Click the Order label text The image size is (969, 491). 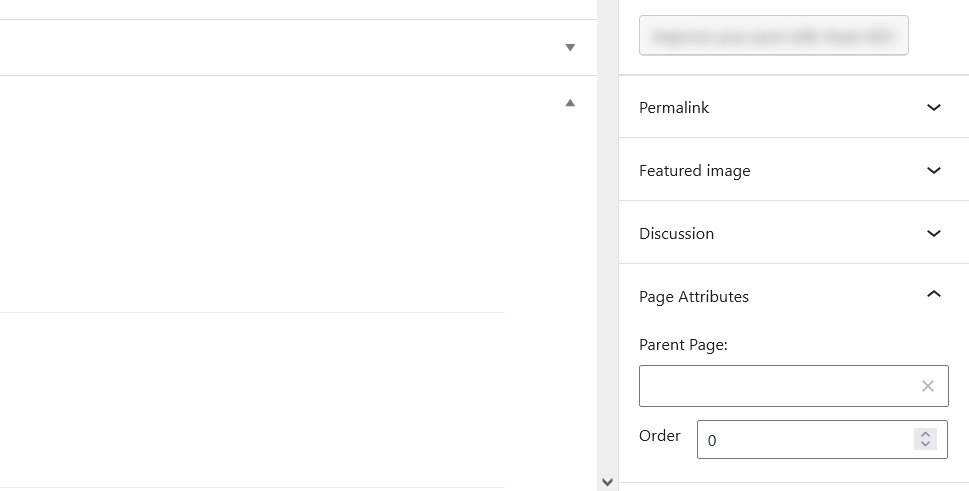coord(659,436)
